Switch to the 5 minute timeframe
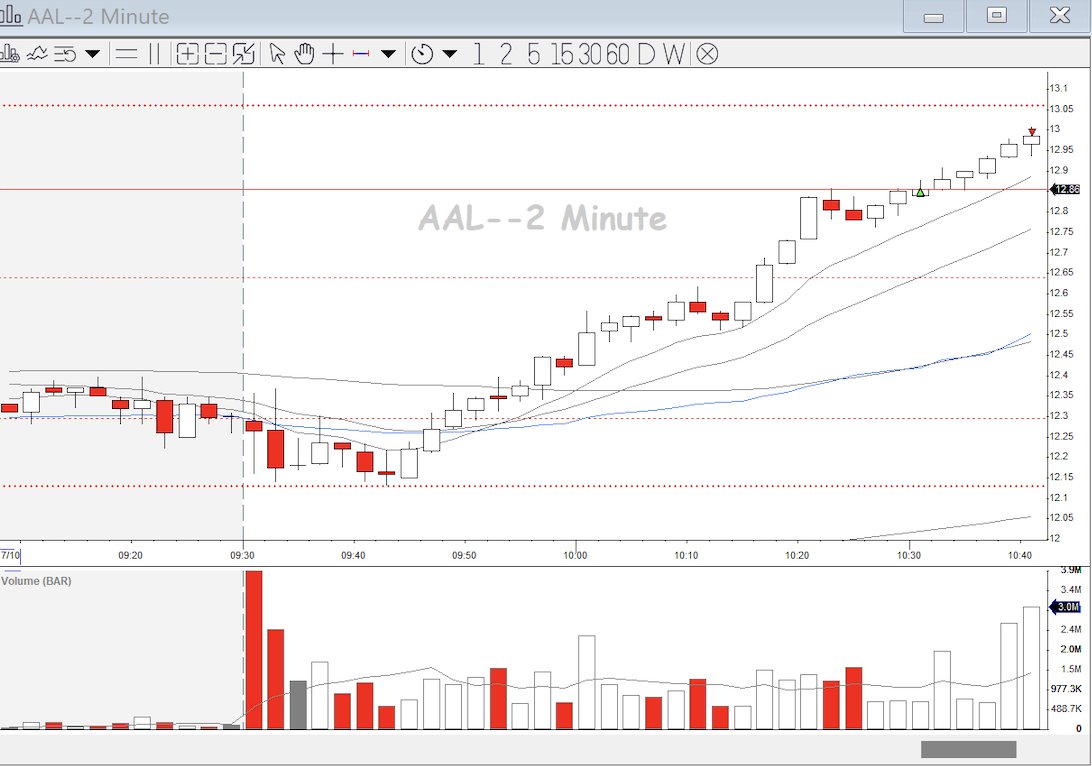Viewport: 1092px width, 766px height. (533, 54)
